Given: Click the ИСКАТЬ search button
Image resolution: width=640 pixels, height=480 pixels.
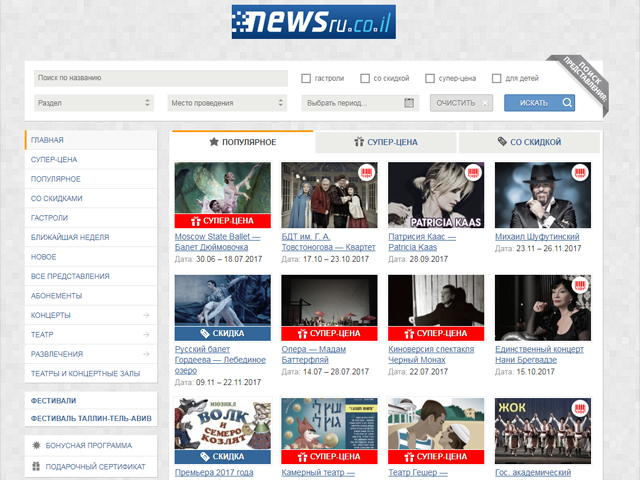Looking at the screenshot, I should [x=539, y=103].
